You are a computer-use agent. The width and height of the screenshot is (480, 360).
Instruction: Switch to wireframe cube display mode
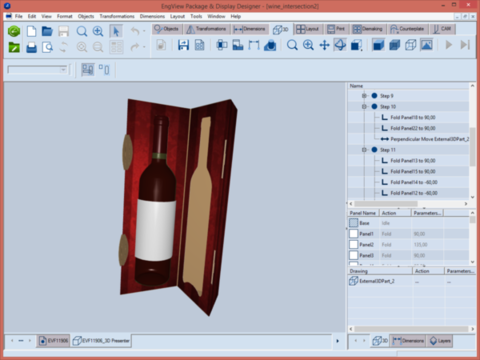pyautogui.click(x=410, y=45)
